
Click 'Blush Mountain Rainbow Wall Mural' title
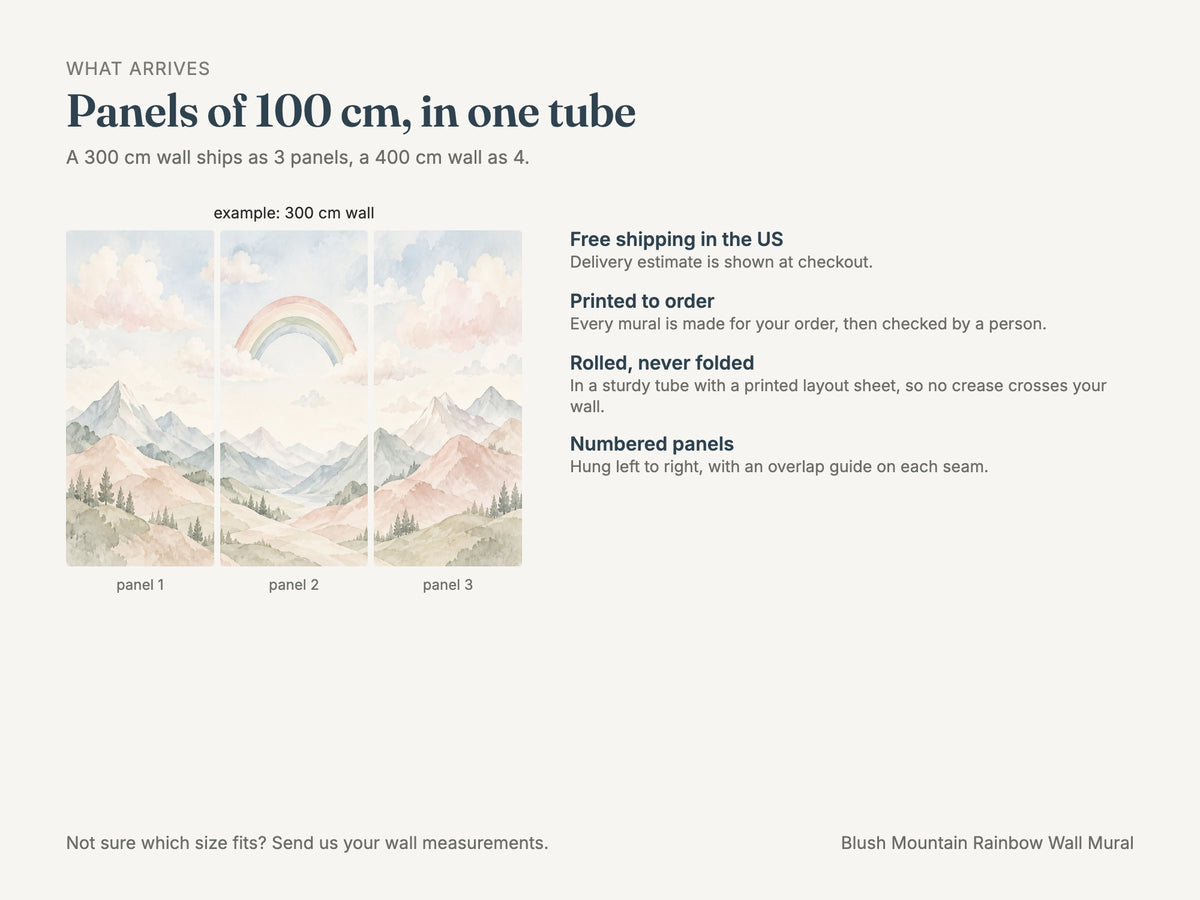(987, 843)
